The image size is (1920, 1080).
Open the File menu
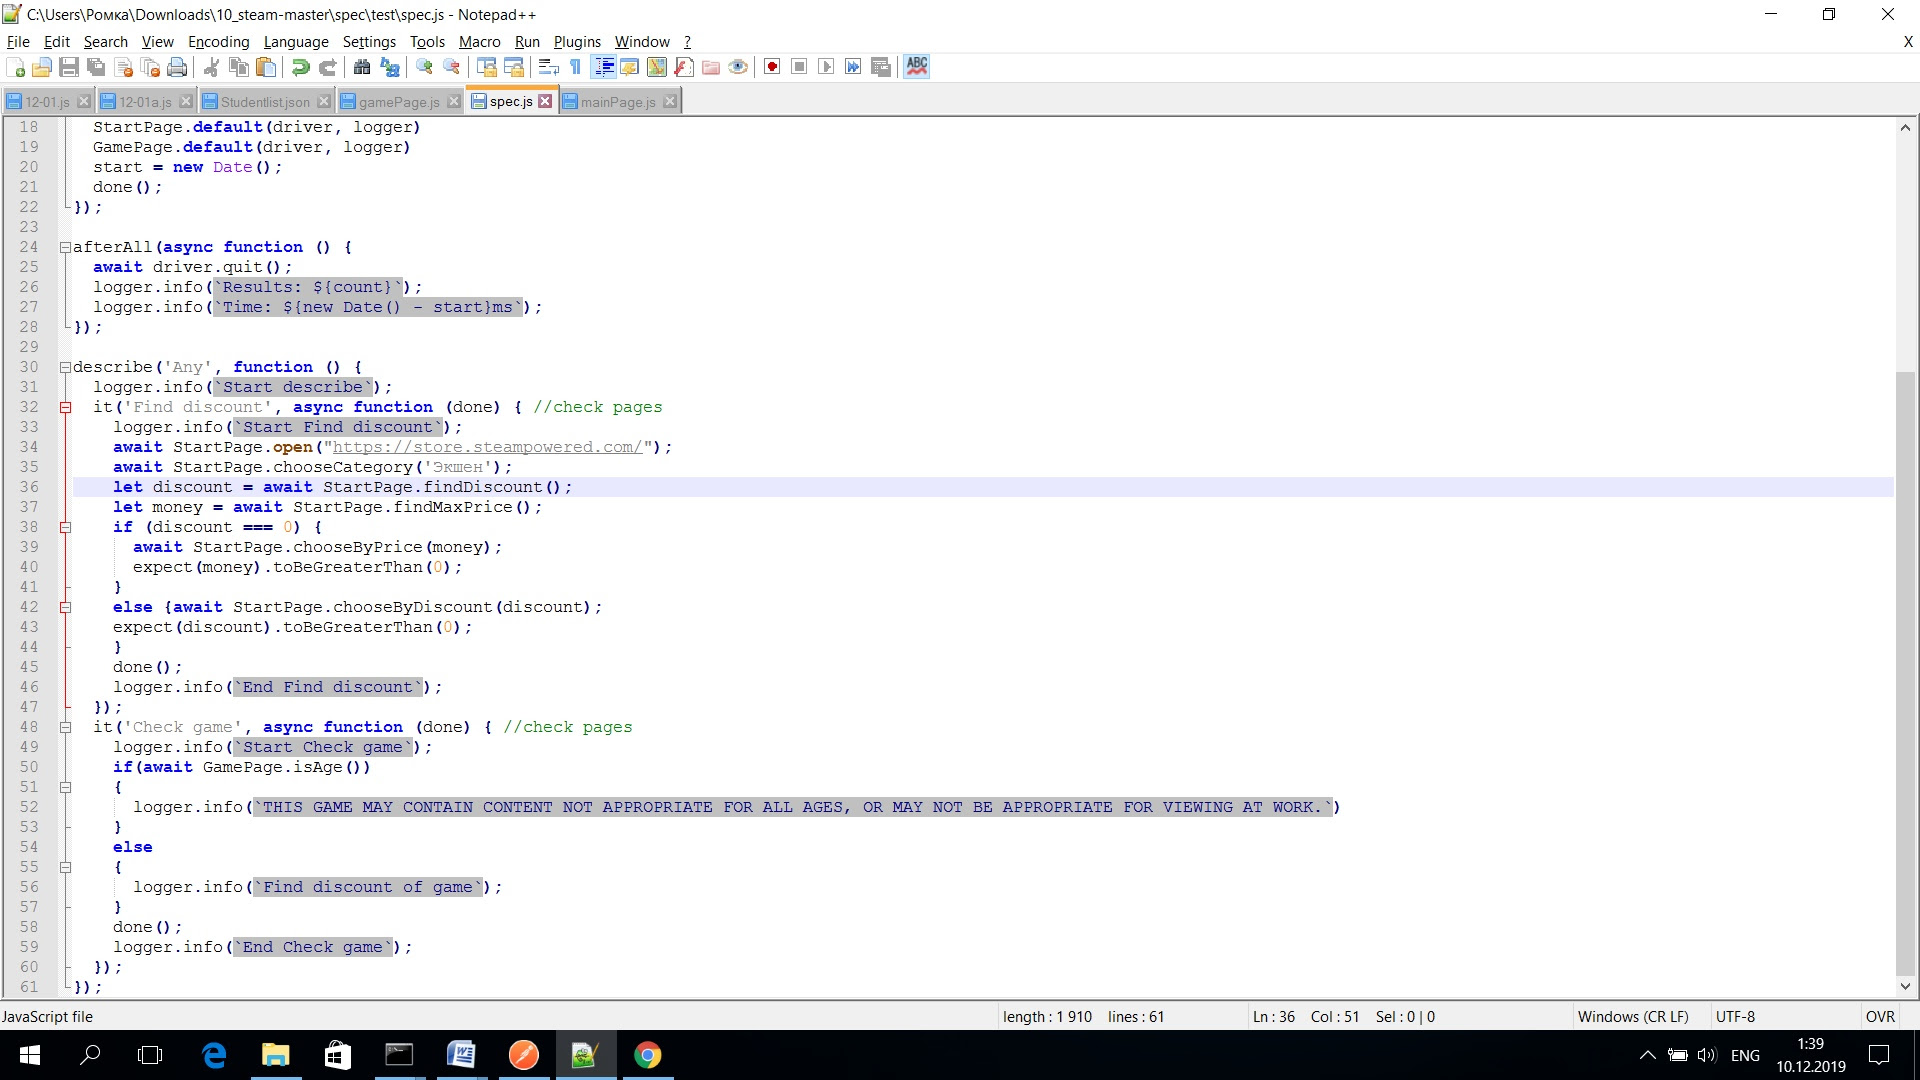tap(18, 42)
